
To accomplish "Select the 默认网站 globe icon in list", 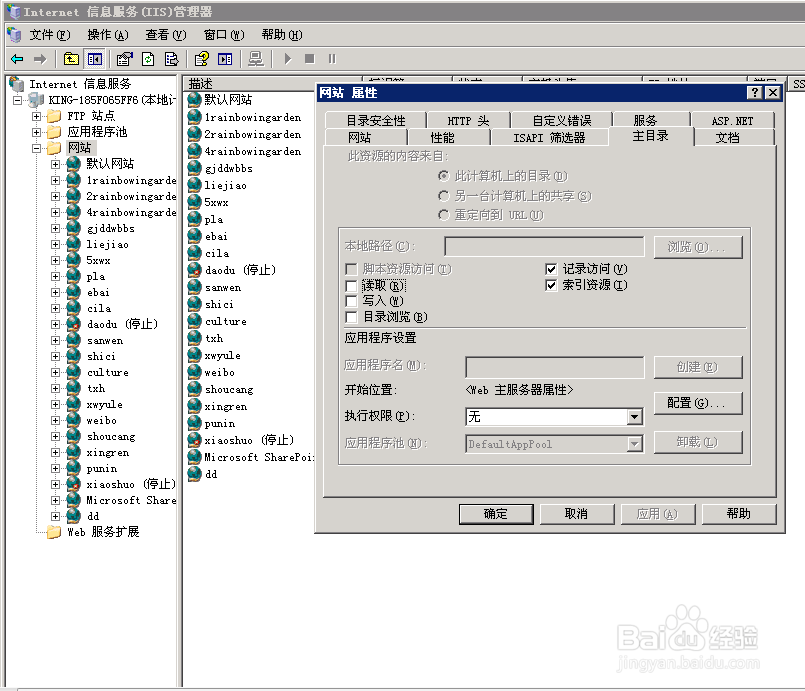I will tap(195, 100).
